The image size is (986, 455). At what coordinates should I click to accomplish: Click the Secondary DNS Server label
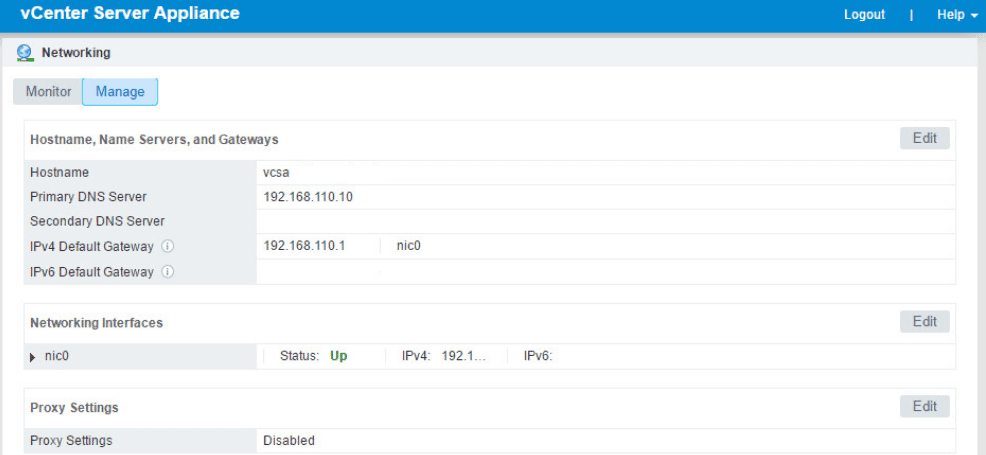(97, 221)
